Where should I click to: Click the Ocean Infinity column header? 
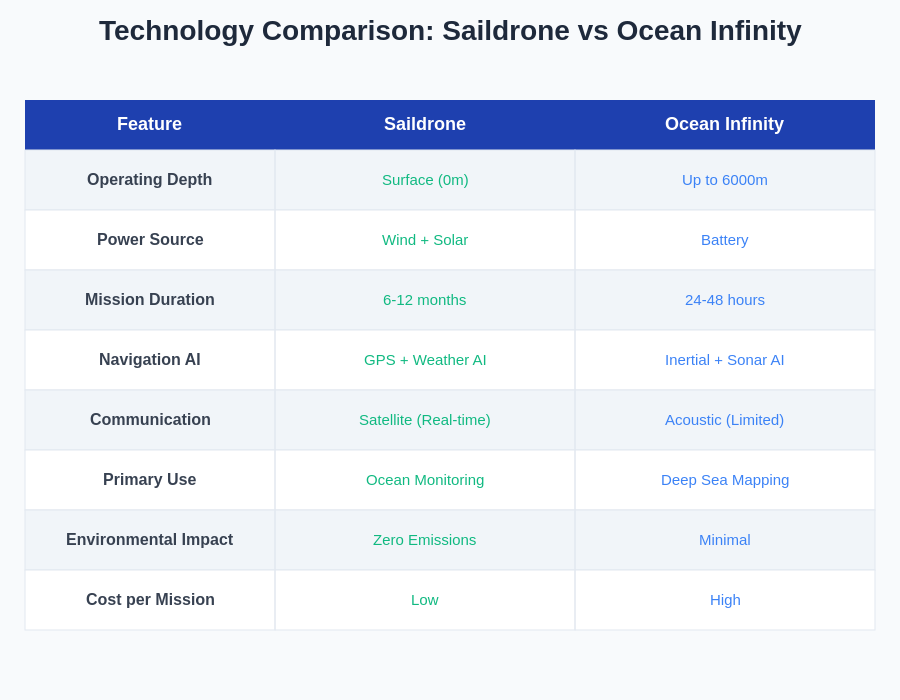724,124
